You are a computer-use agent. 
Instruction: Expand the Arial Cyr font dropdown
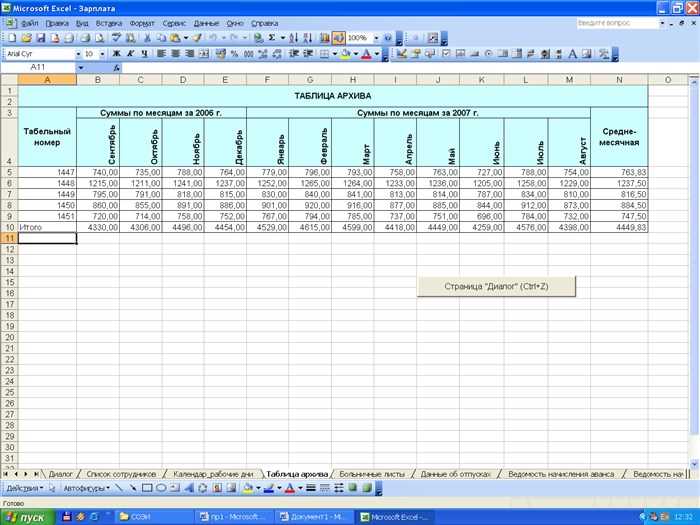coord(79,54)
